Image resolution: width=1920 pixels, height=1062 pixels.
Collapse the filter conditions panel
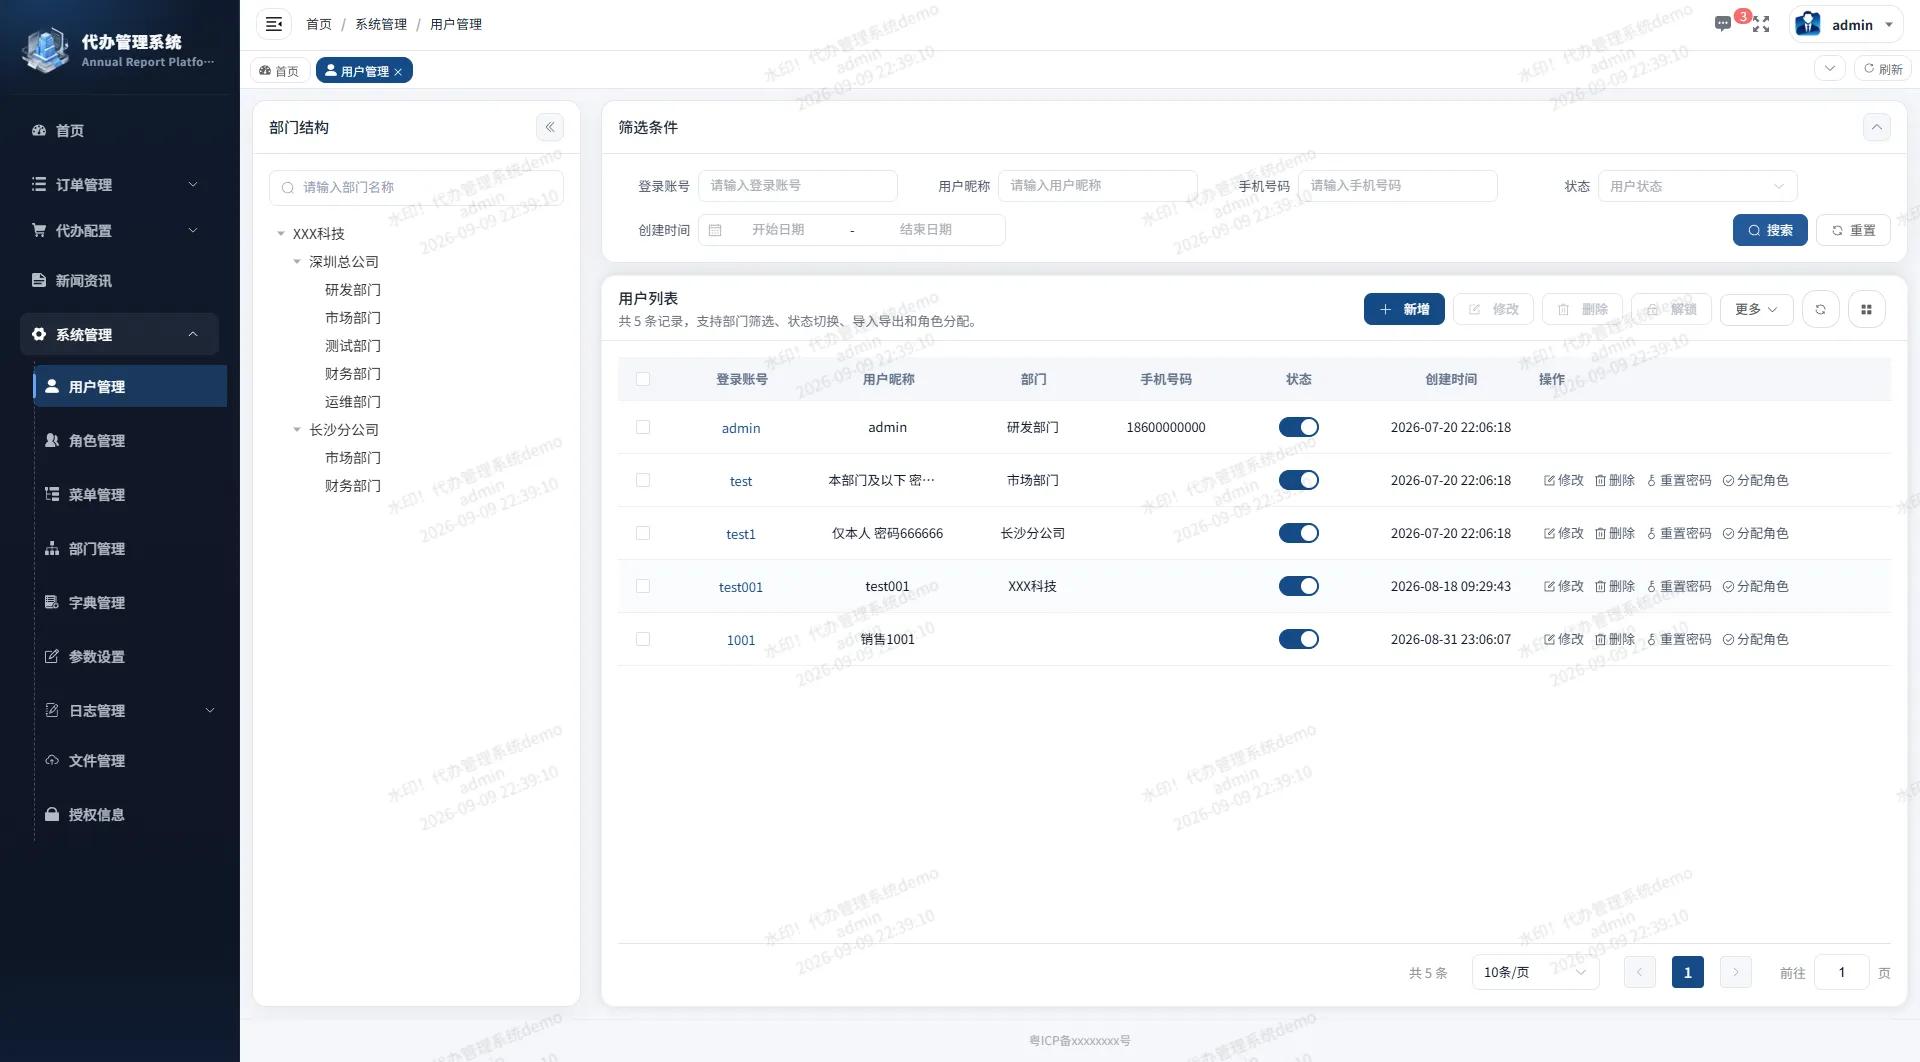click(x=1877, y=127)
